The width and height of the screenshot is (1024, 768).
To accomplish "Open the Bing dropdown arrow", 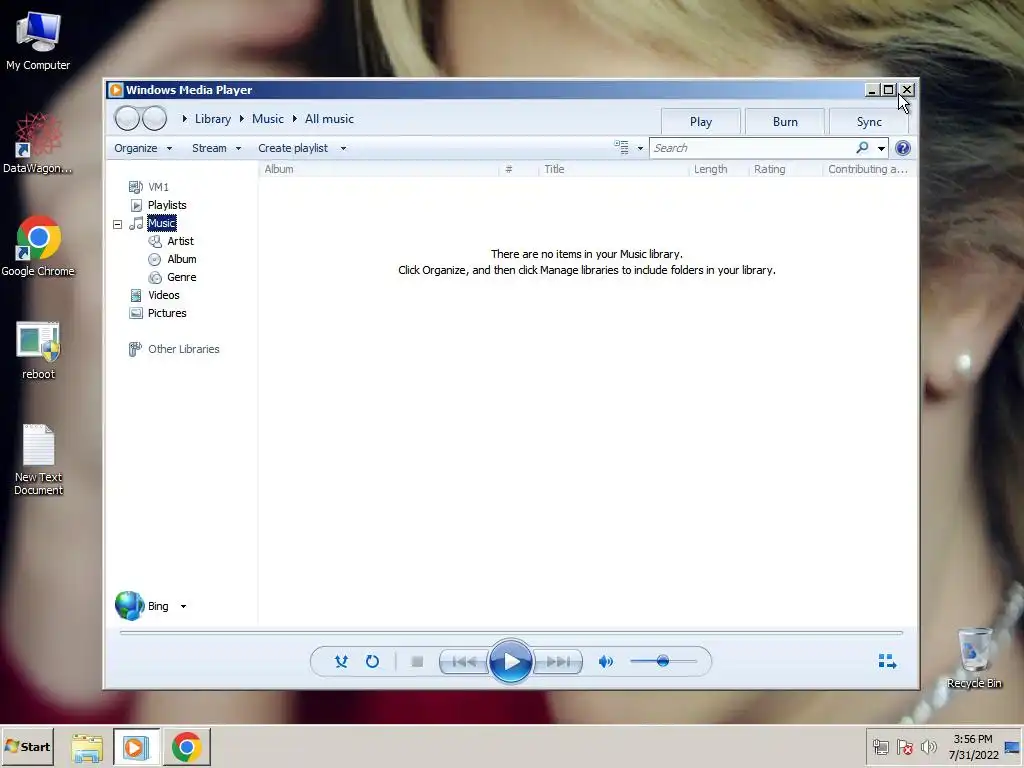I will point(184,607).
